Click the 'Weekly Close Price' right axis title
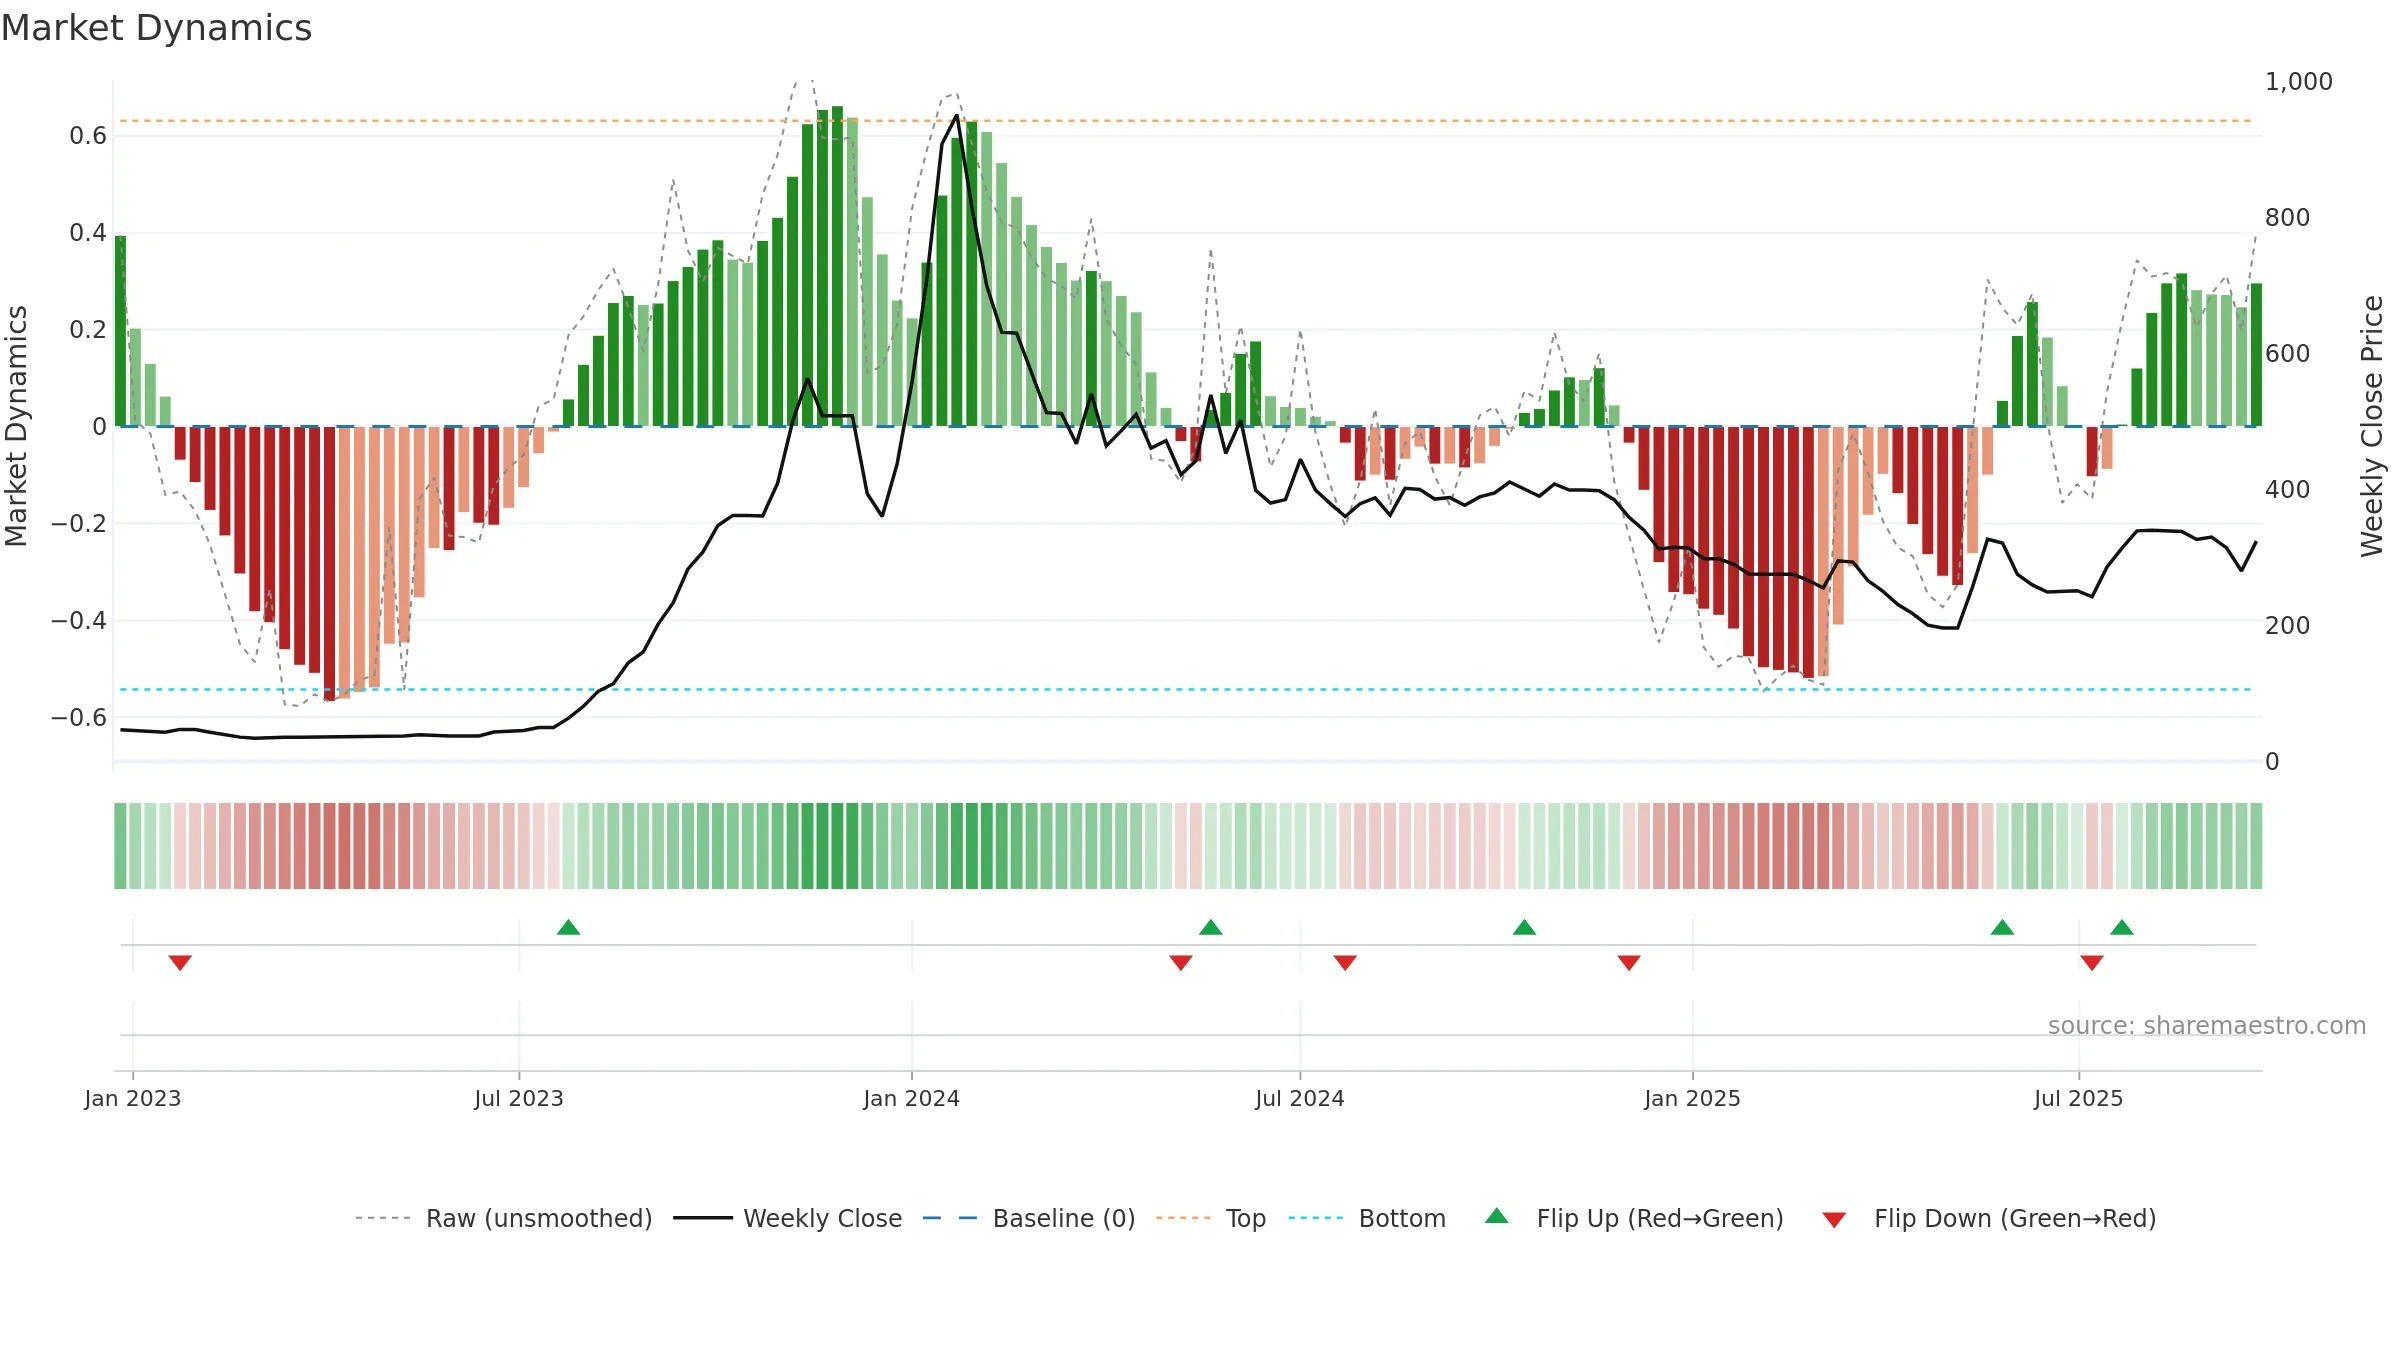The height and width of the screenshot is (1350, 2400). tap(2372, 426)
